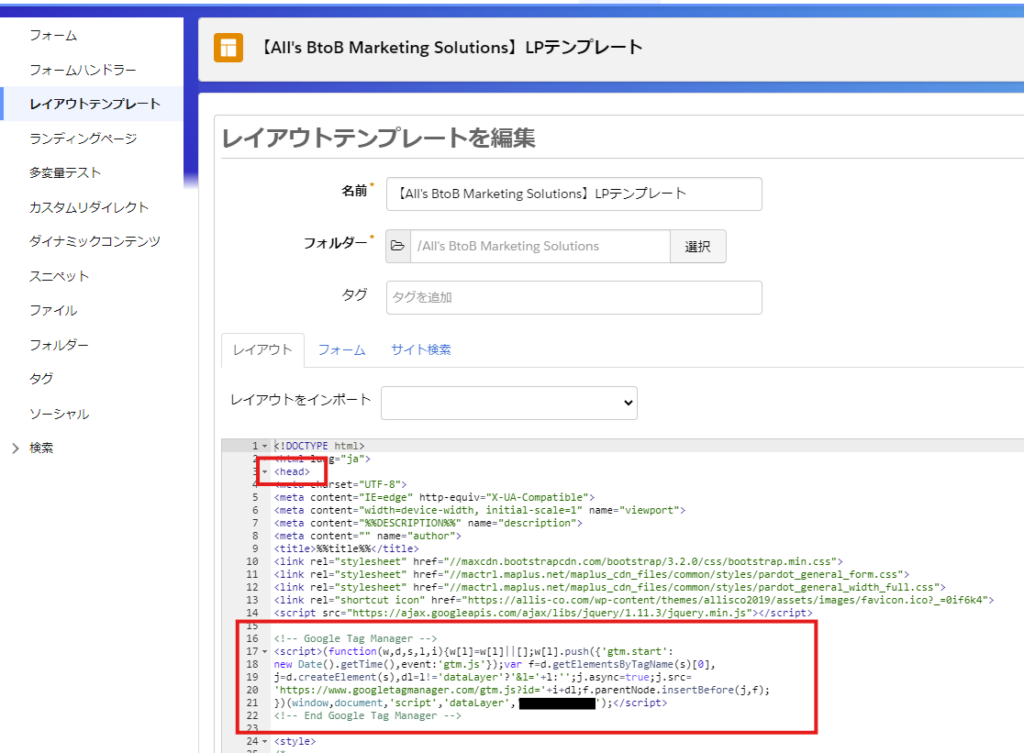Click the Google Tag Manager comment on line 16
This screenshot has width=1024, height=753.
[x=341, y=638]
